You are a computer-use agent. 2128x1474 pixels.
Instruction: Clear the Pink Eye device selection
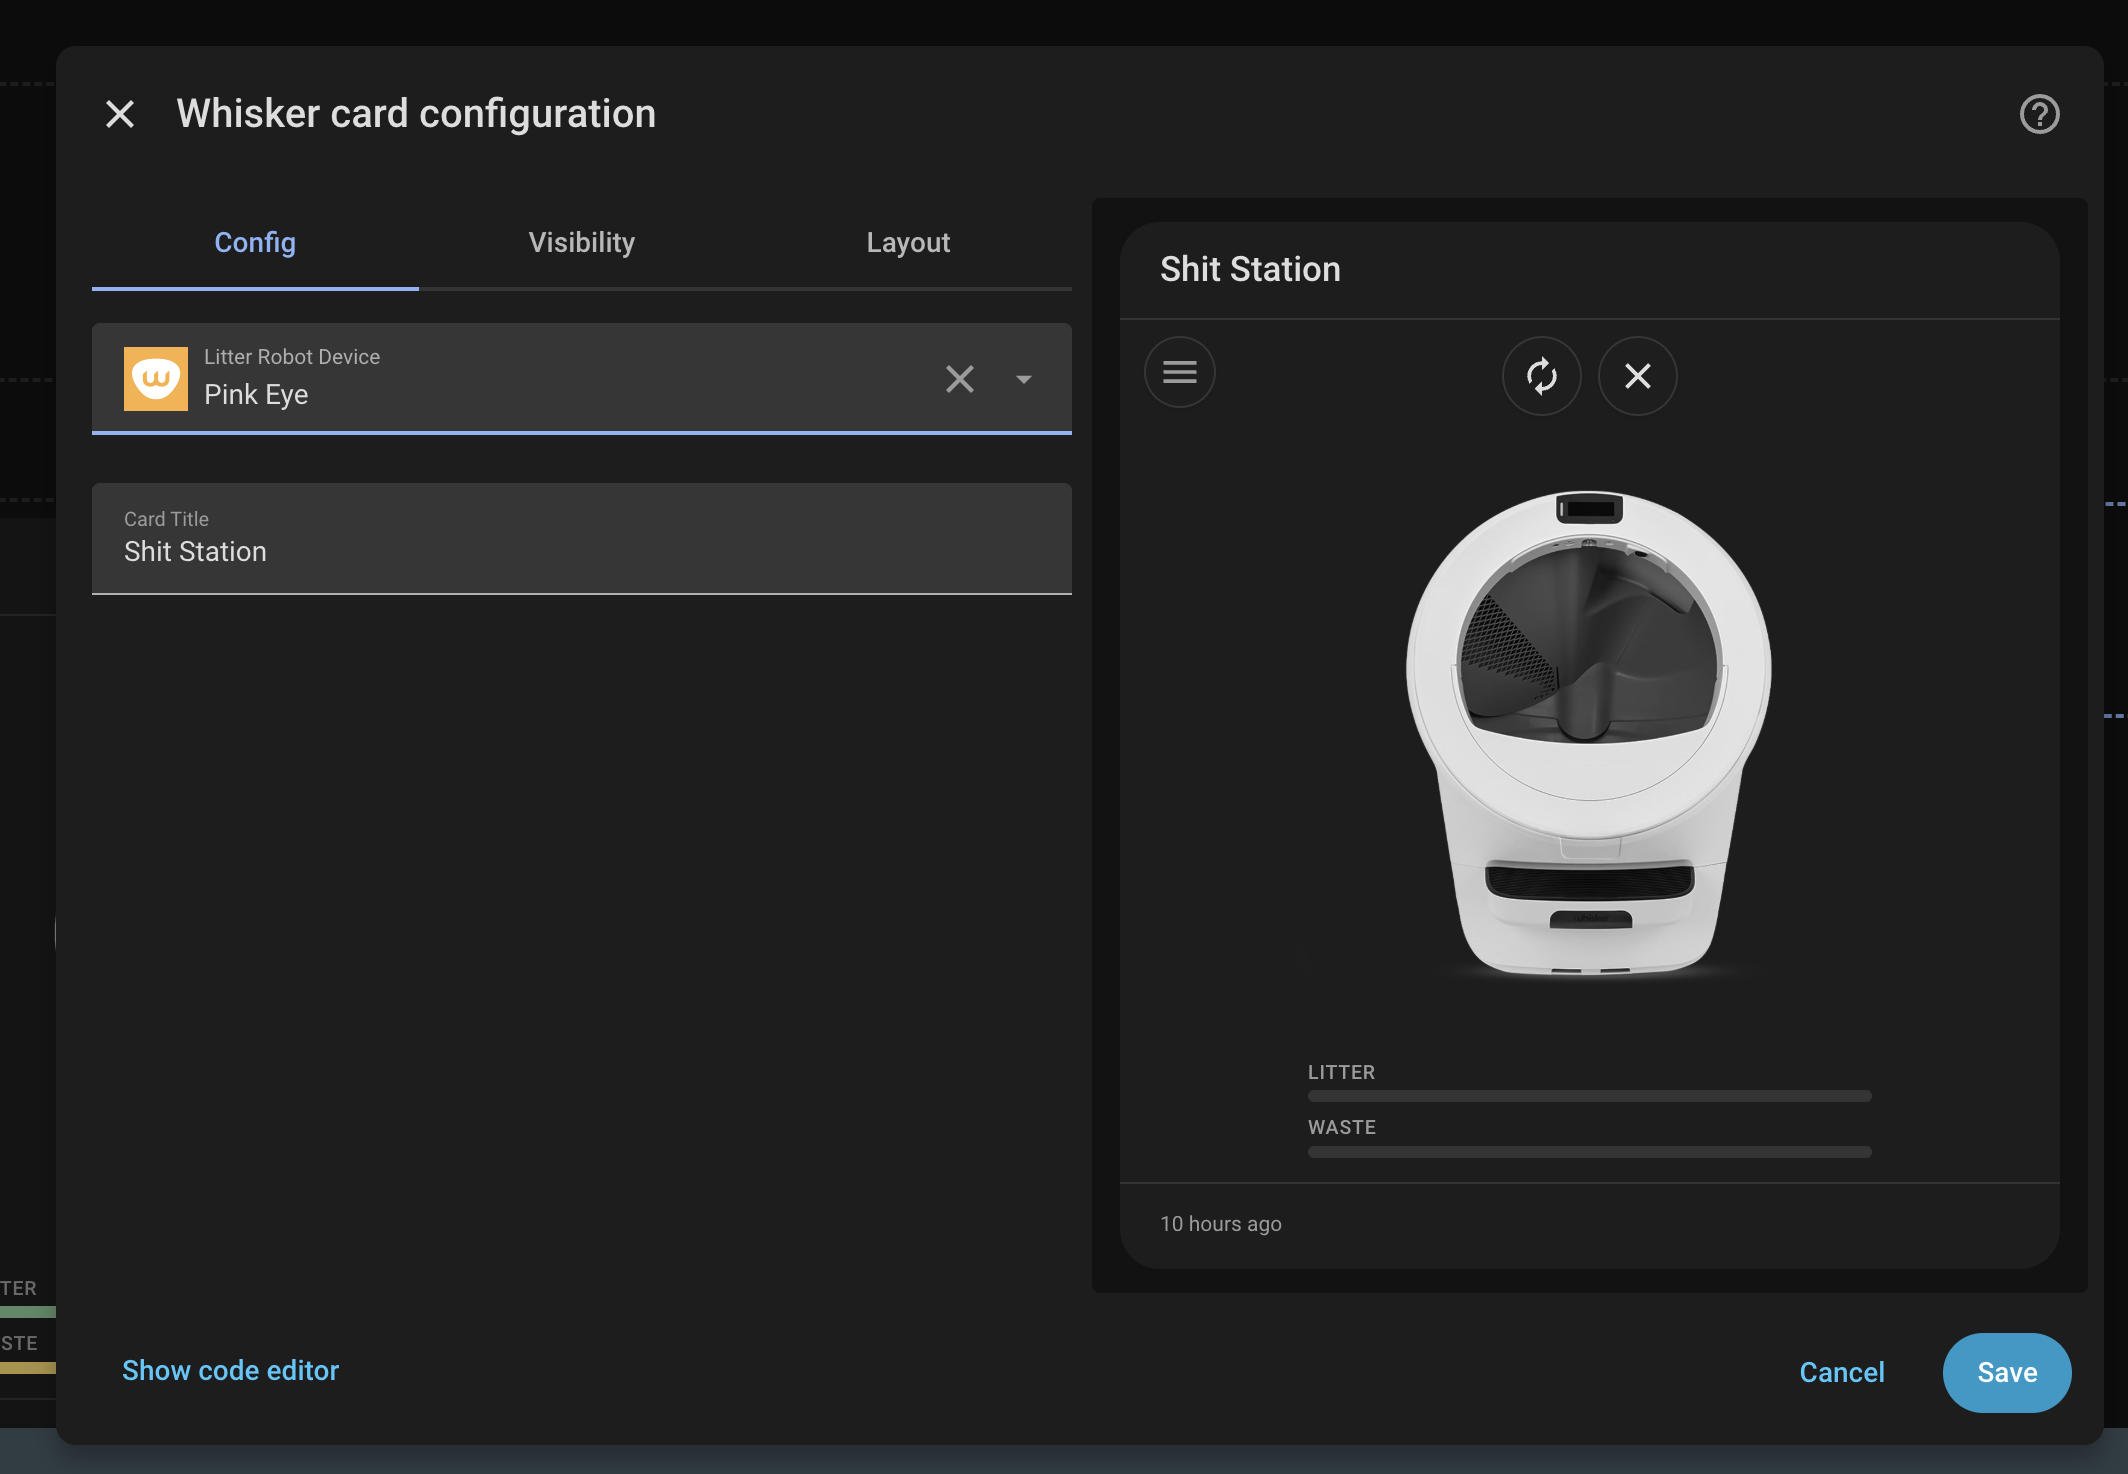click(959, 379)
